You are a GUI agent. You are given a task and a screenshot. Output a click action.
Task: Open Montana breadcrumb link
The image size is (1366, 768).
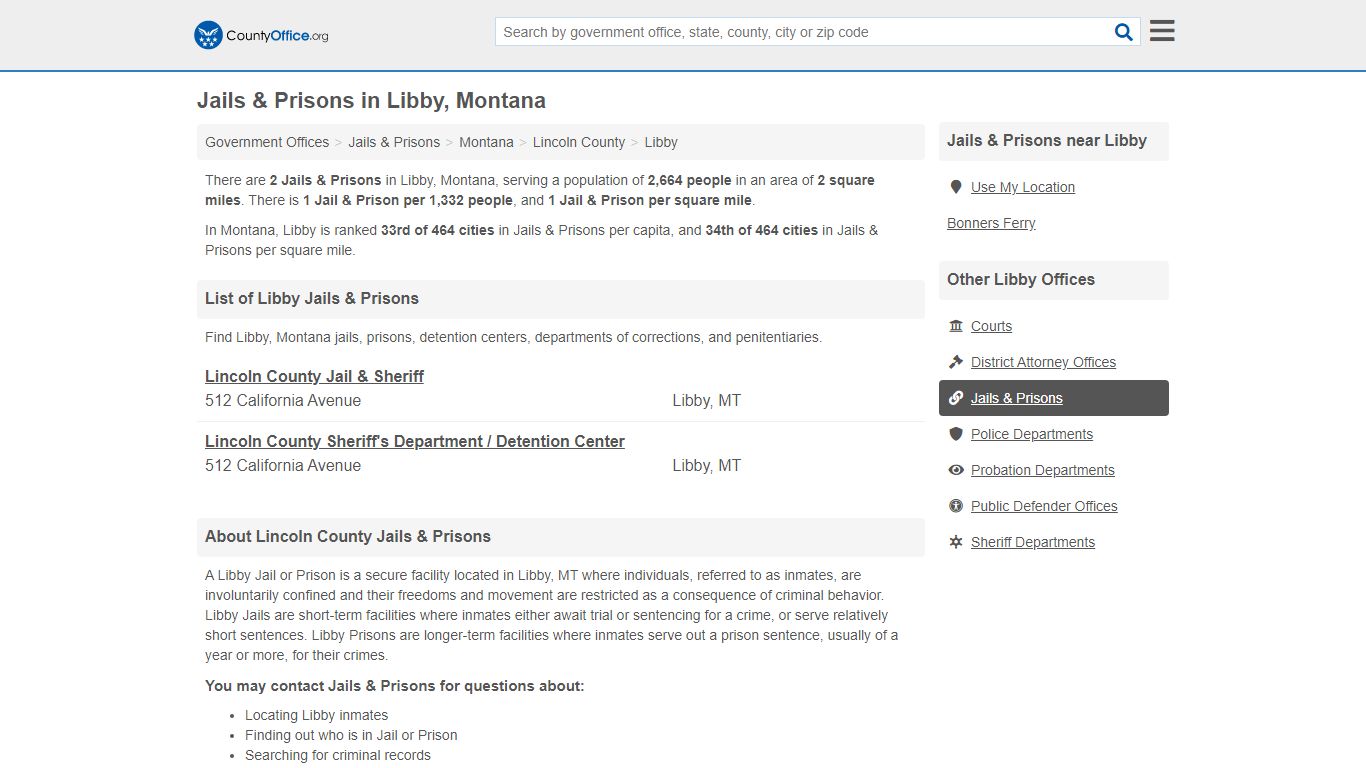tap(486, 142)
